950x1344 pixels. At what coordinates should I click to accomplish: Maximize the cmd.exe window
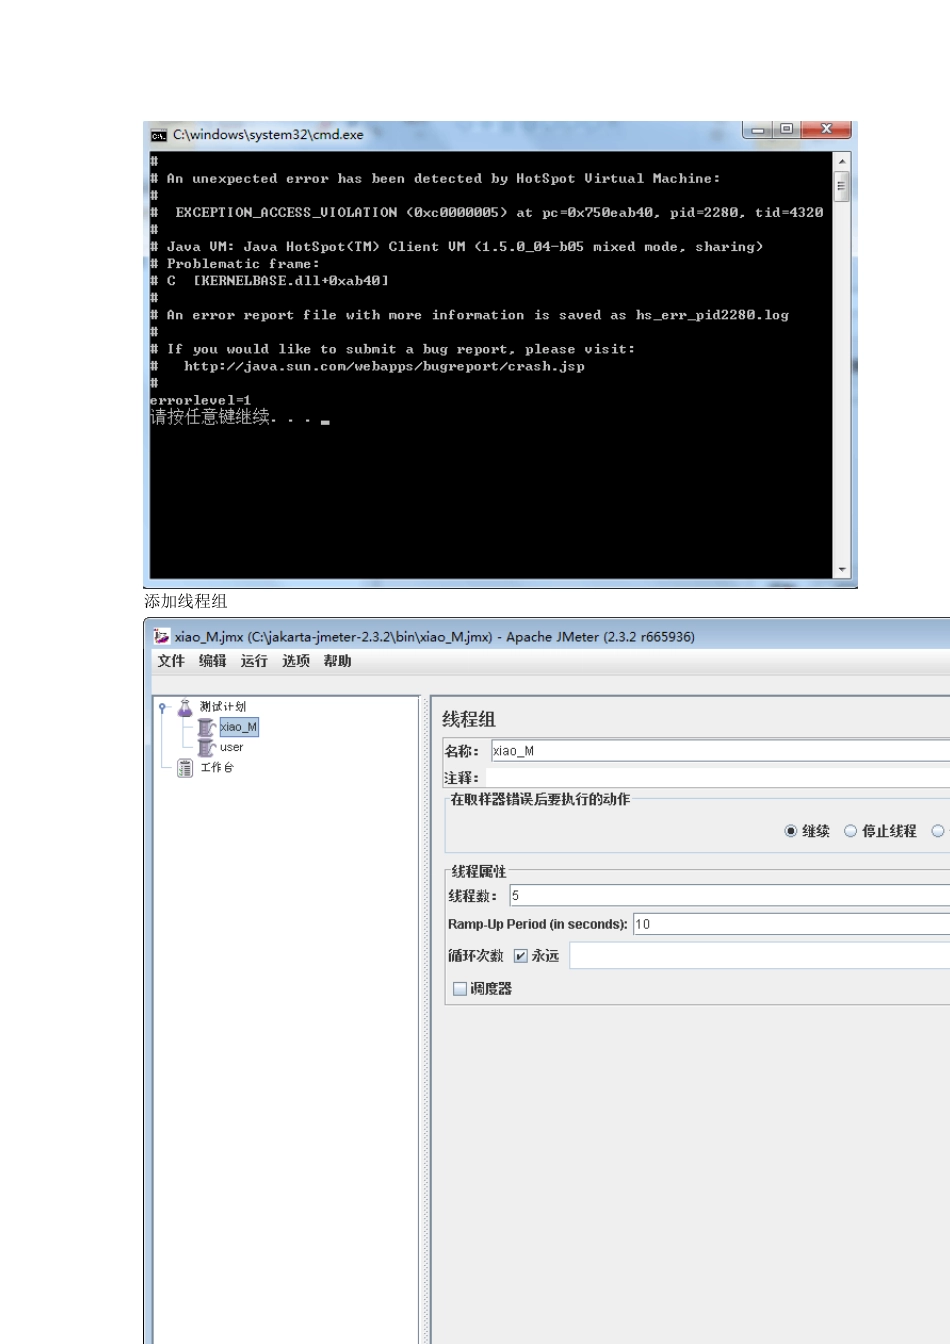[x=787, y=130]
